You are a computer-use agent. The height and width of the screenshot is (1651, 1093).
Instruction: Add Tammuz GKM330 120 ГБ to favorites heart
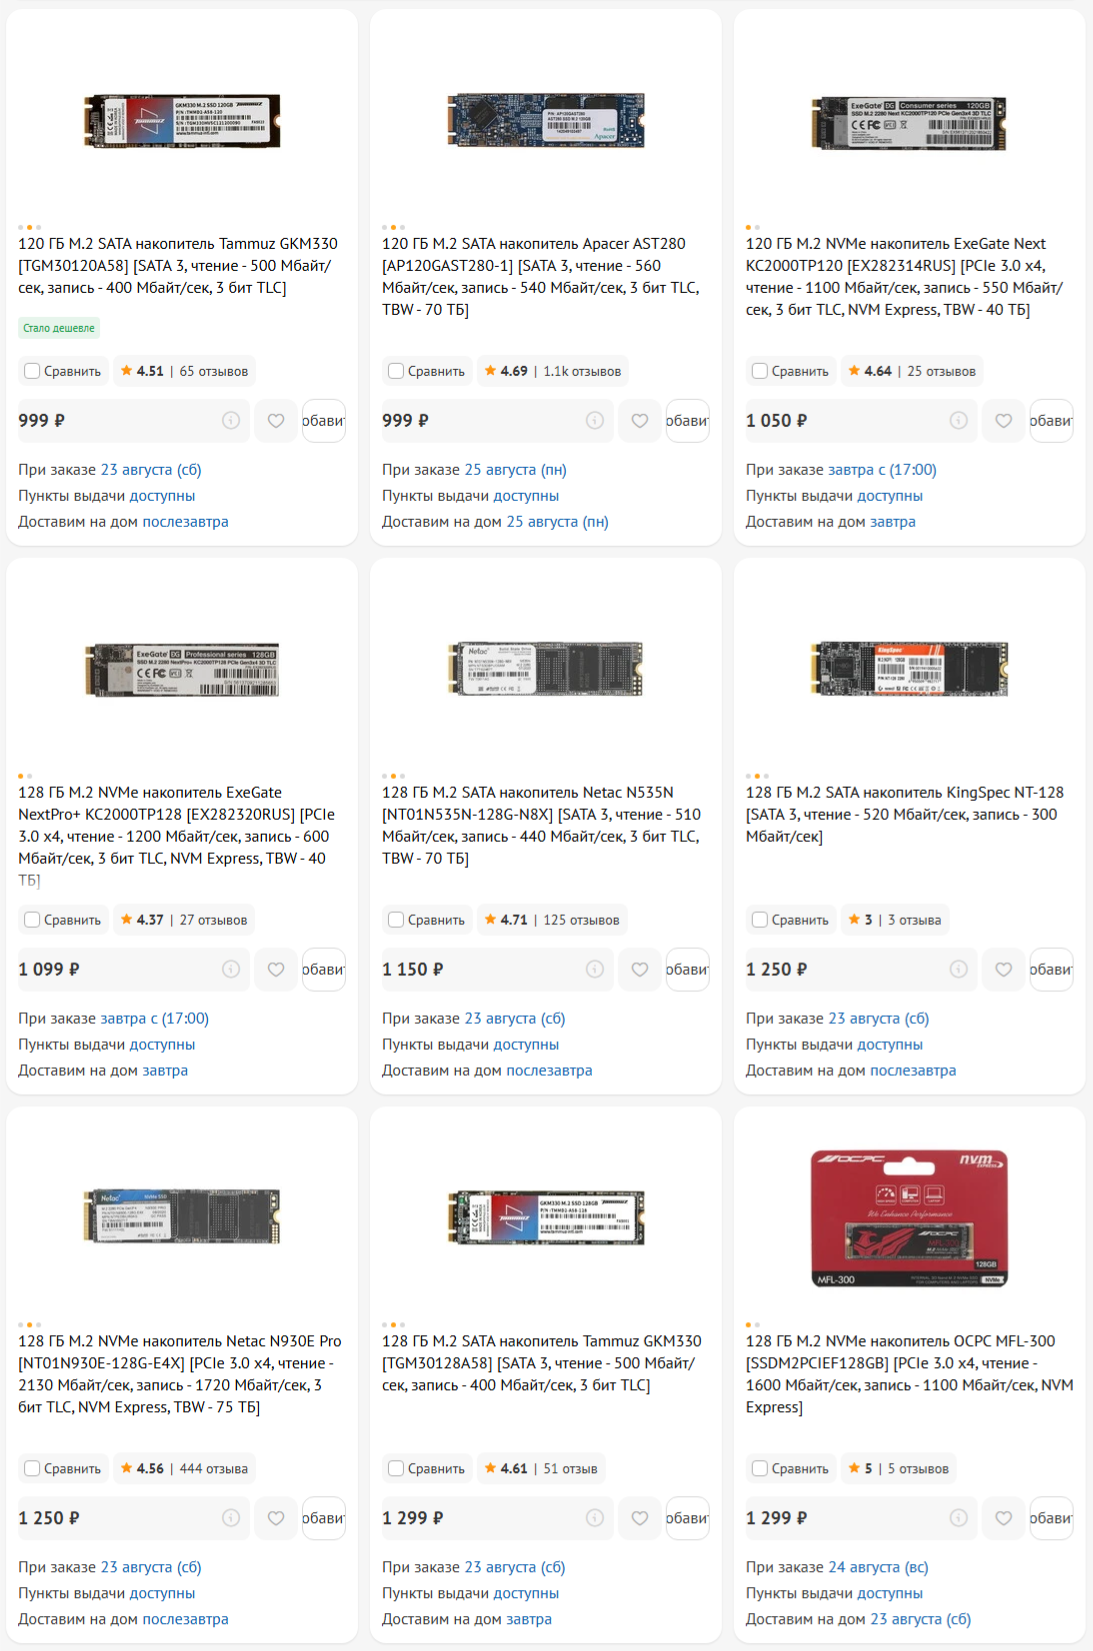pyautogui.click(x=276, y=421)
